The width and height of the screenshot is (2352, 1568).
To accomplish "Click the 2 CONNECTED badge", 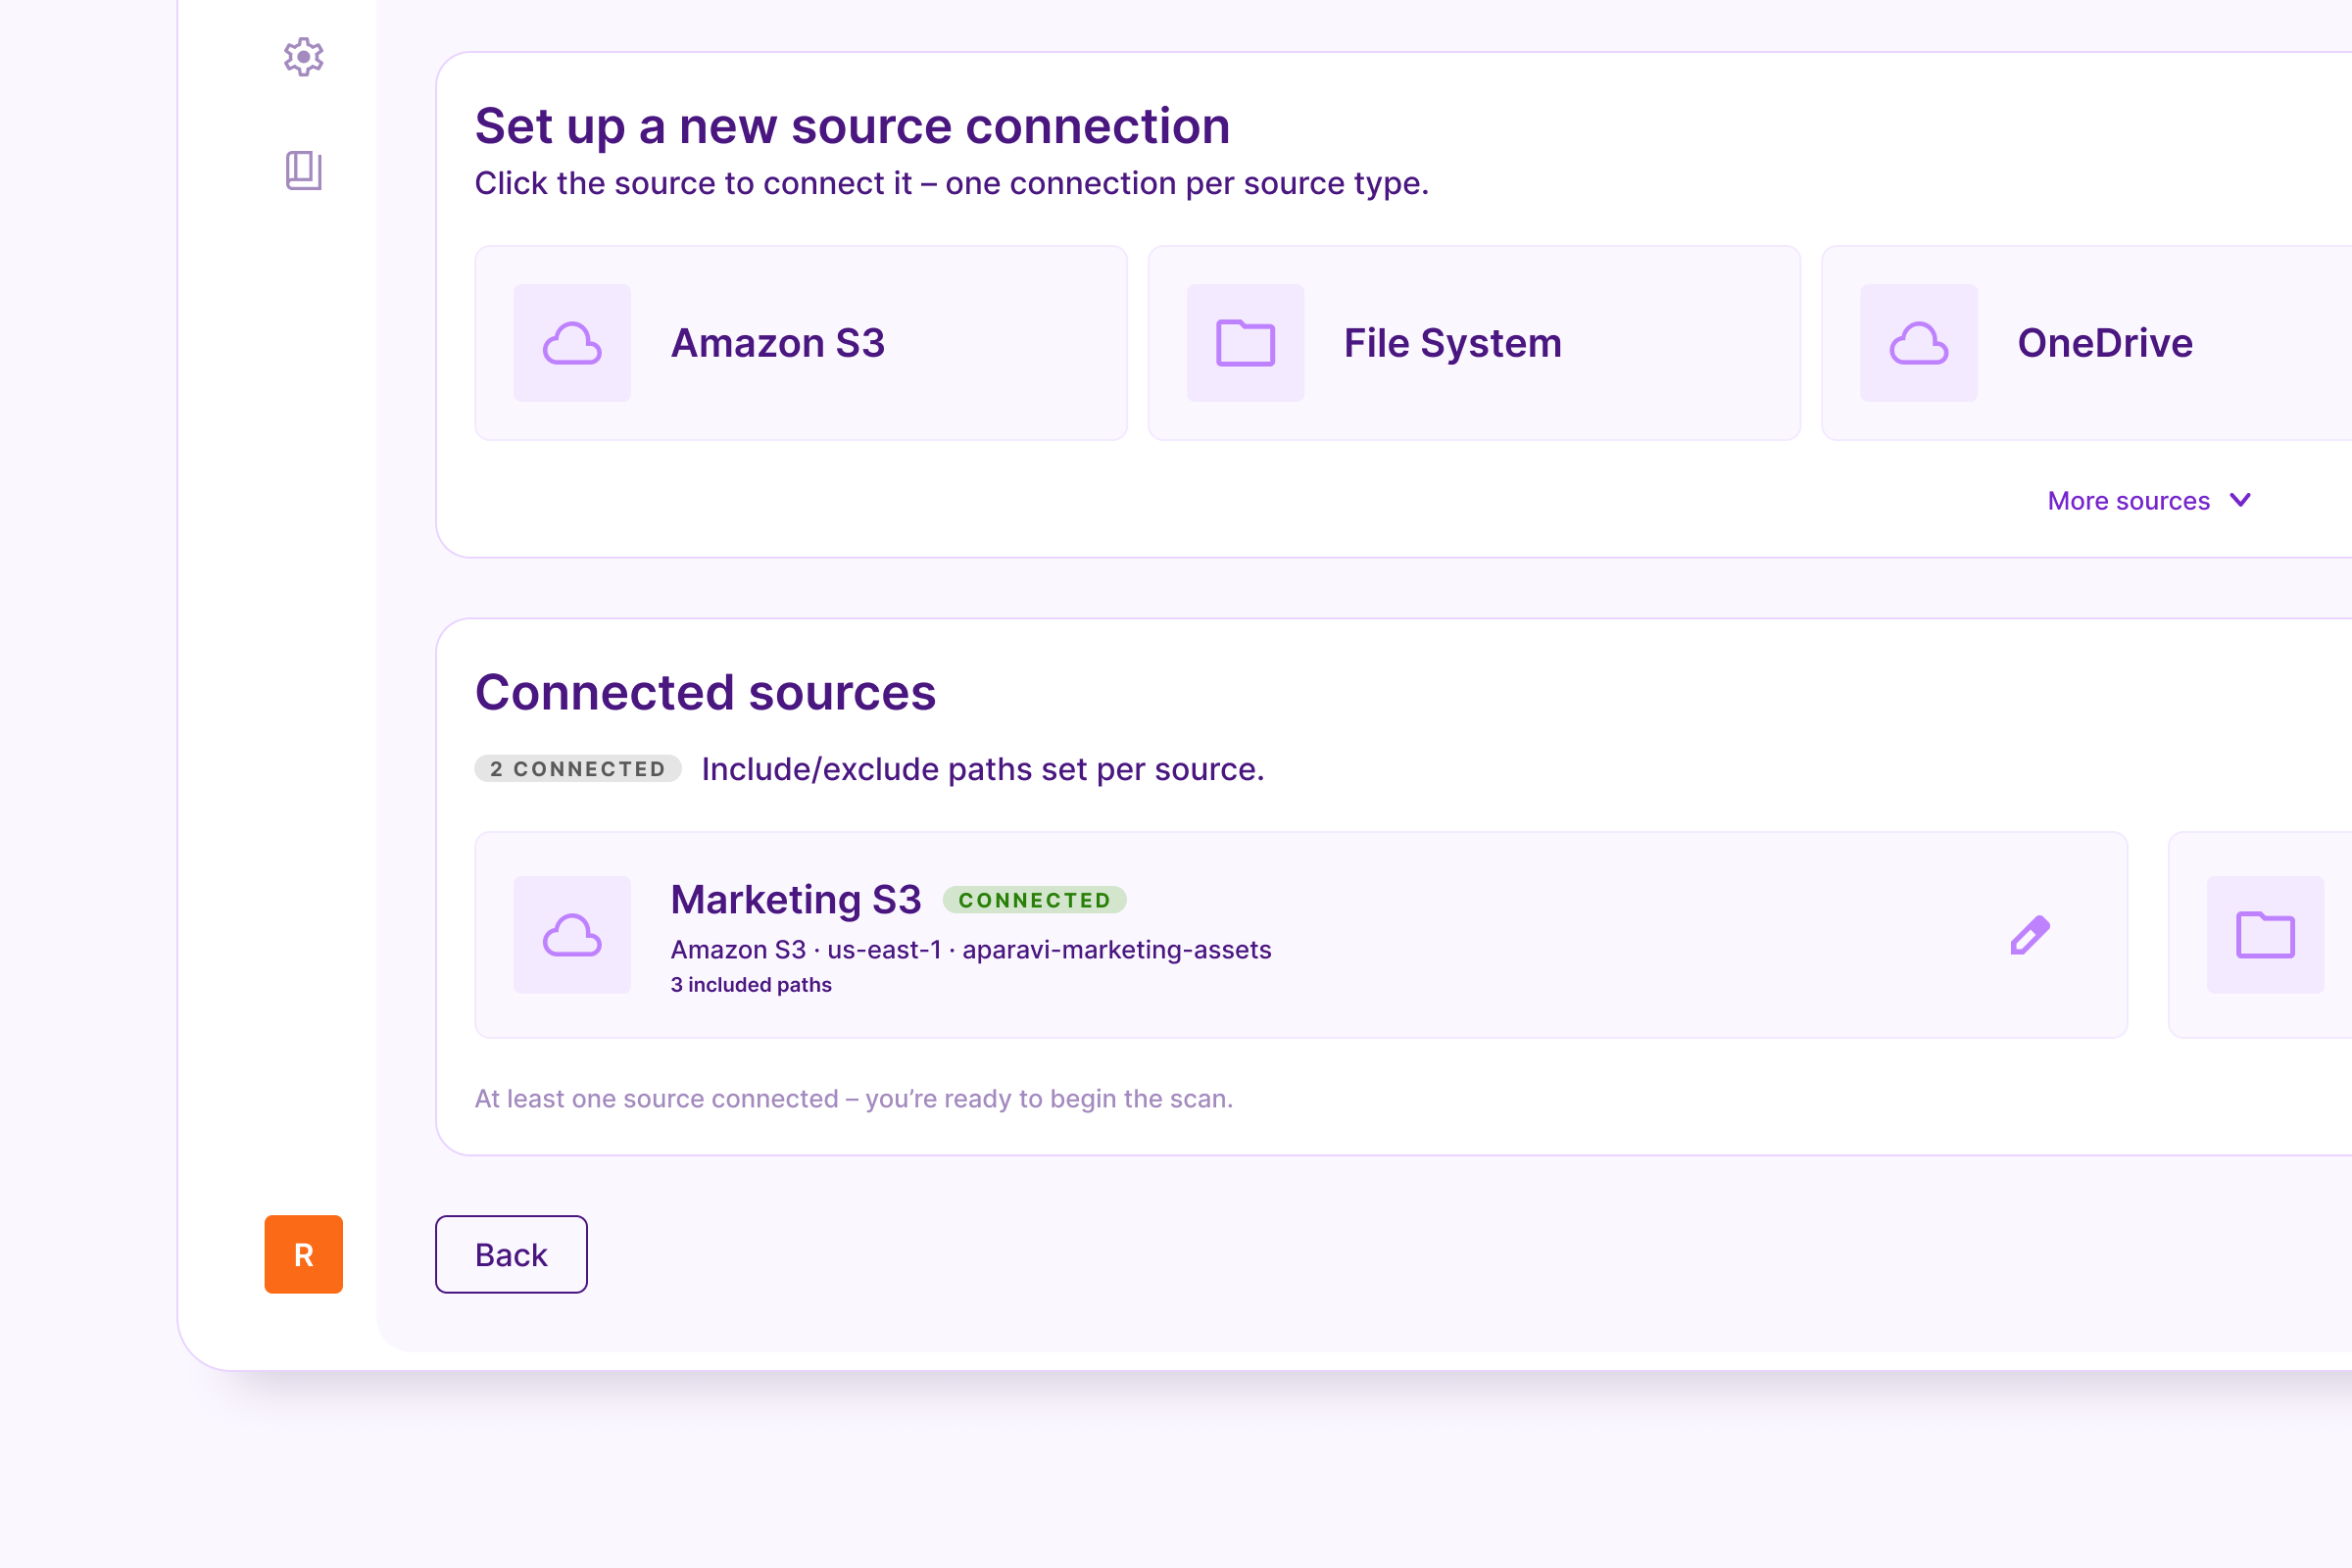I will point(578,768).
